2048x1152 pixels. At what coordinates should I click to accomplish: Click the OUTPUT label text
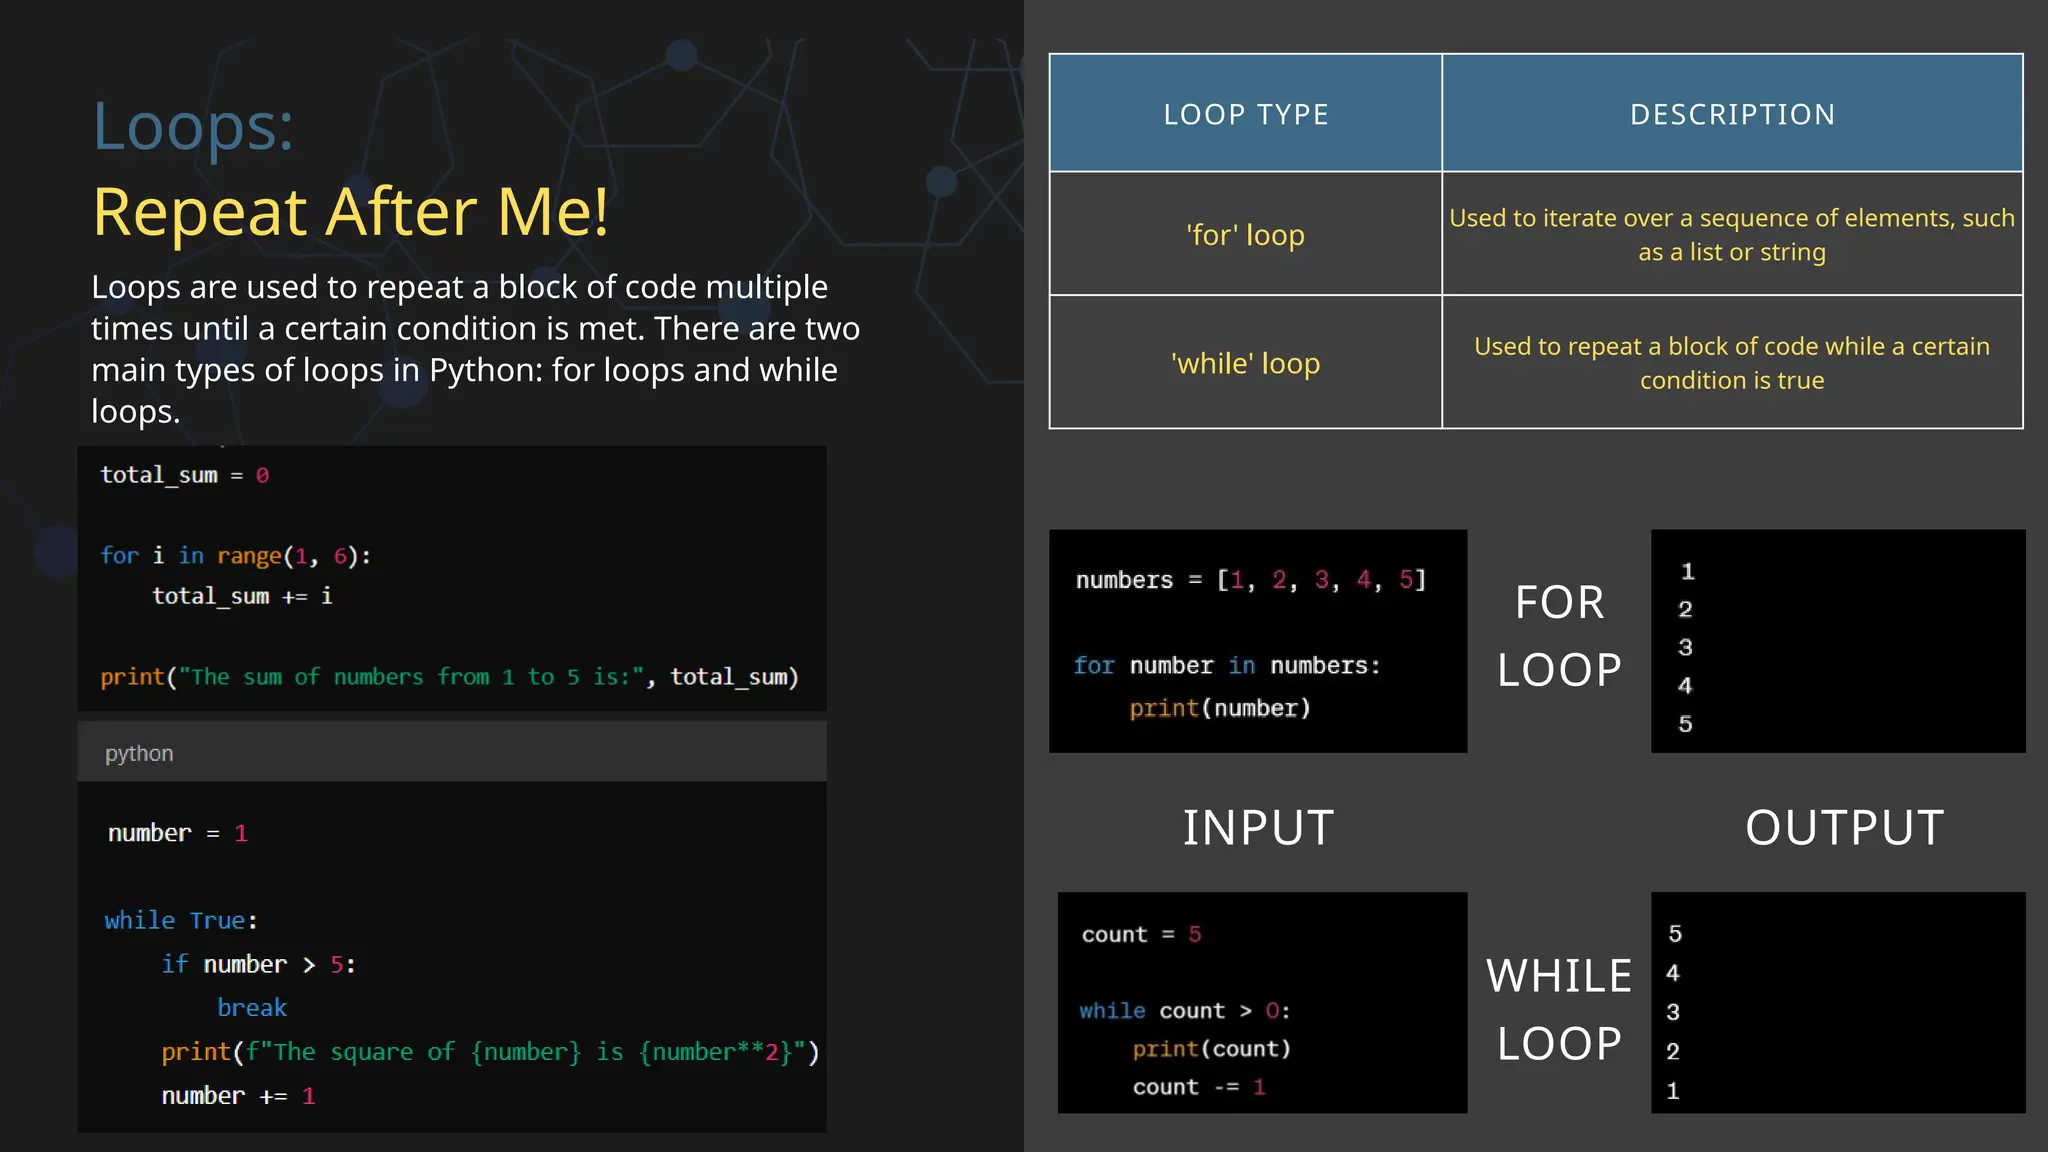(x=1844, y=828)
